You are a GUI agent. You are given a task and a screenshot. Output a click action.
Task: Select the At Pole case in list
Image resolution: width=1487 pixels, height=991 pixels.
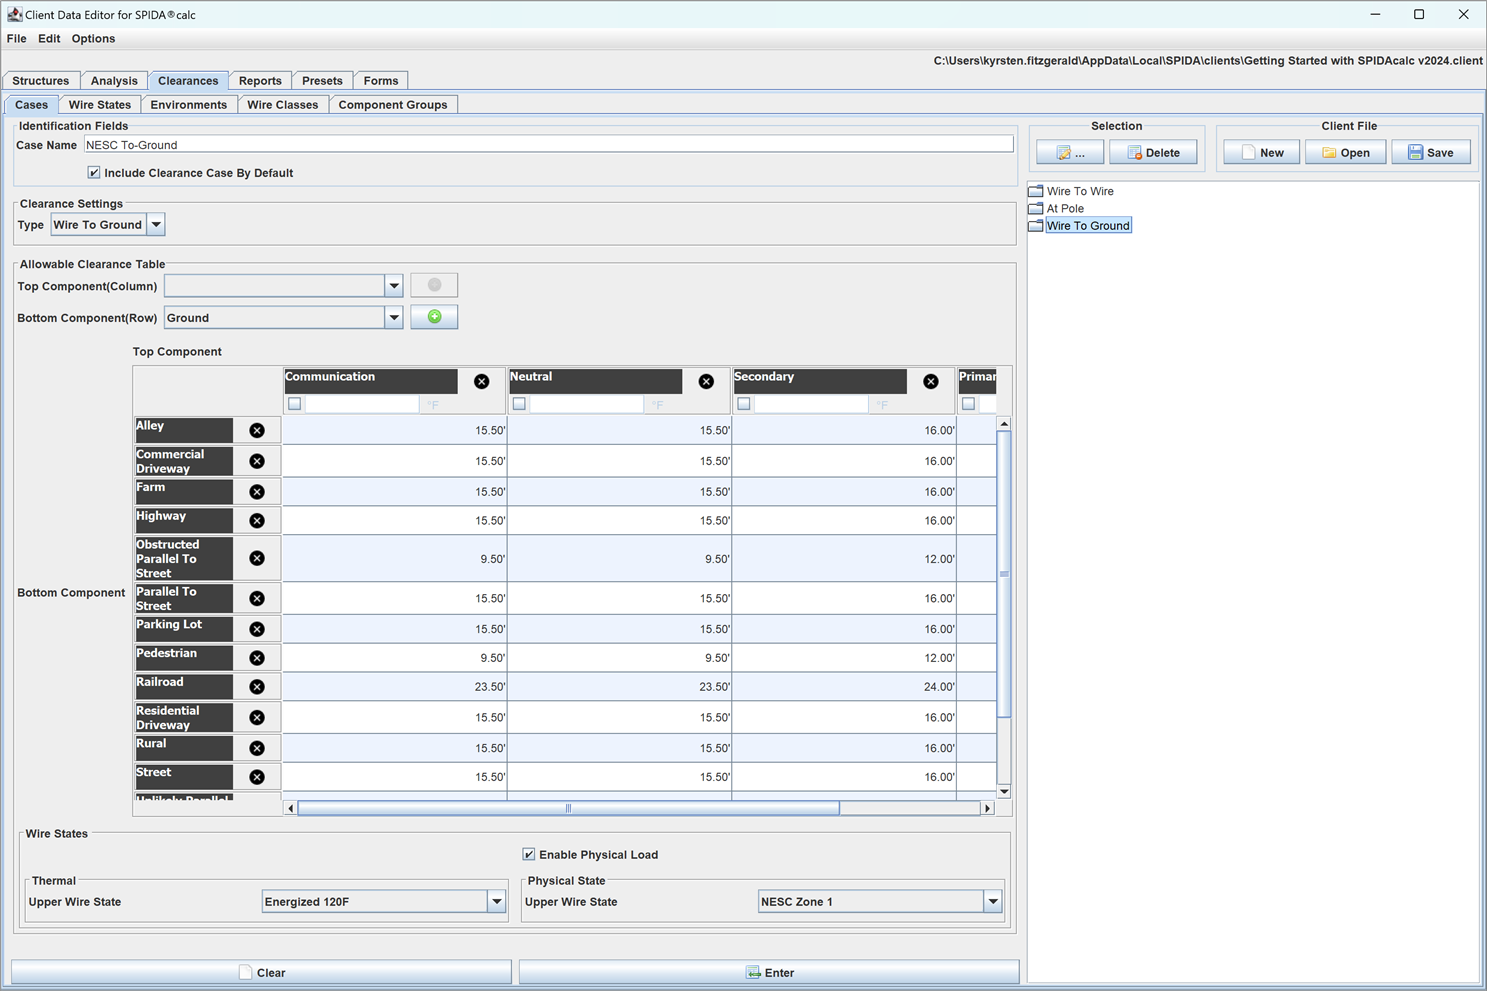click(x=1065, y=209)
